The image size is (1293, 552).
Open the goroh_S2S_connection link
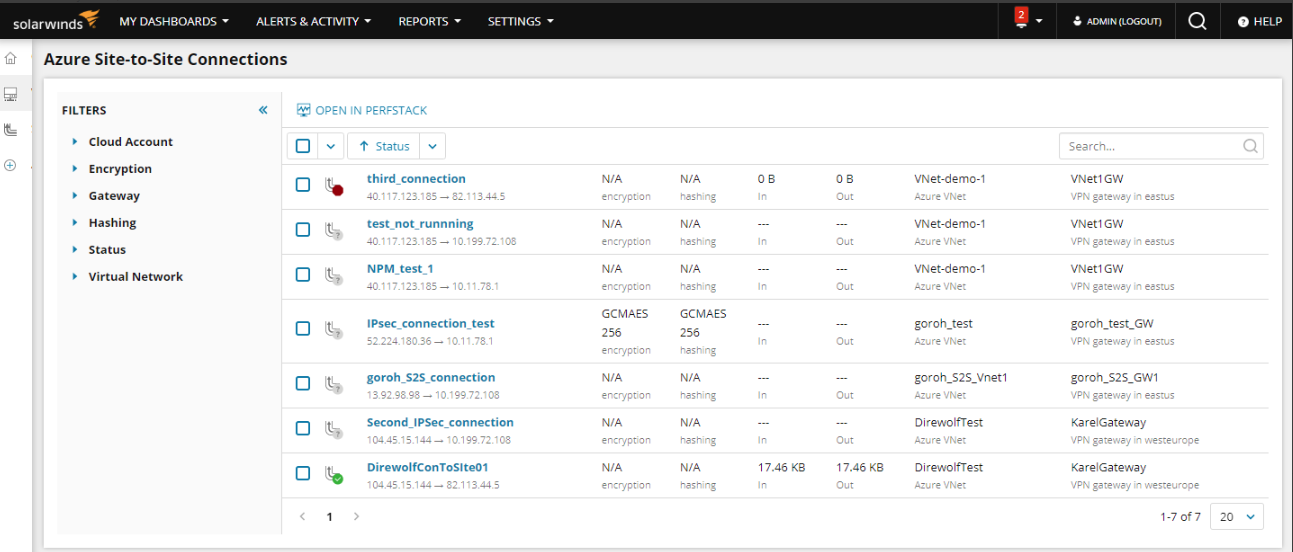pyautogui.click(x=431, y=378)
